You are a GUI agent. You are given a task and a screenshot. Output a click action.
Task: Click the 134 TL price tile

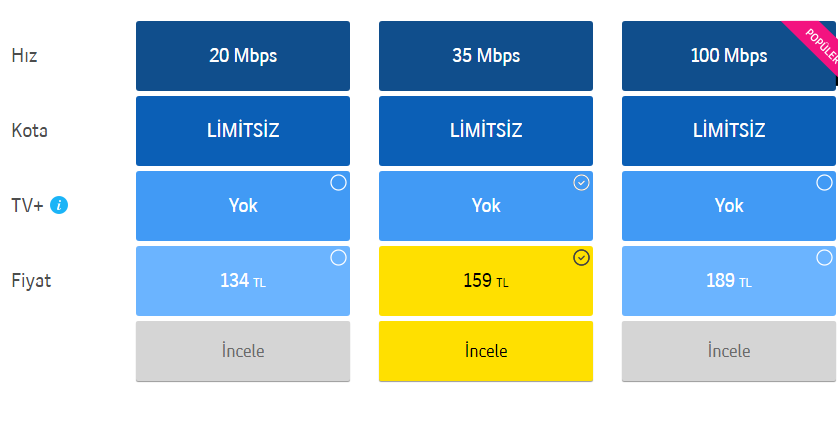(243, 281)
